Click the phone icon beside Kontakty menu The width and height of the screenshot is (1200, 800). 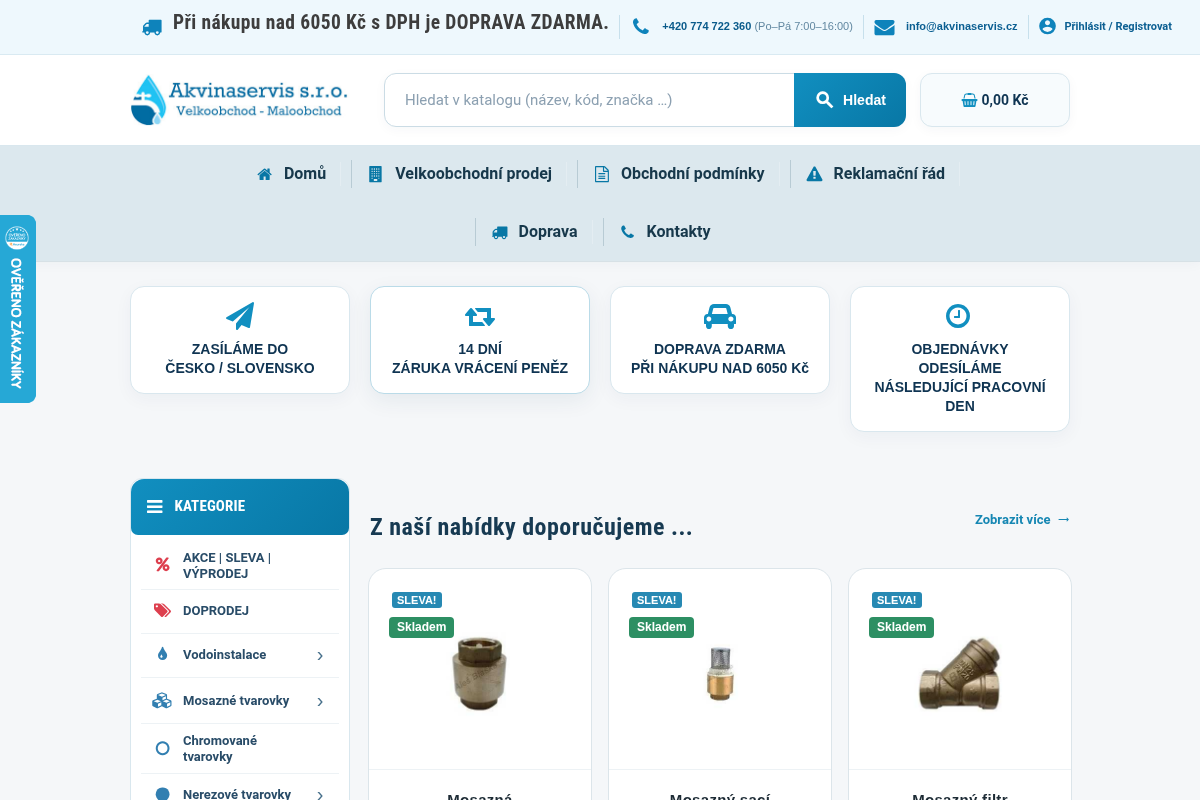tap(627, 232)
